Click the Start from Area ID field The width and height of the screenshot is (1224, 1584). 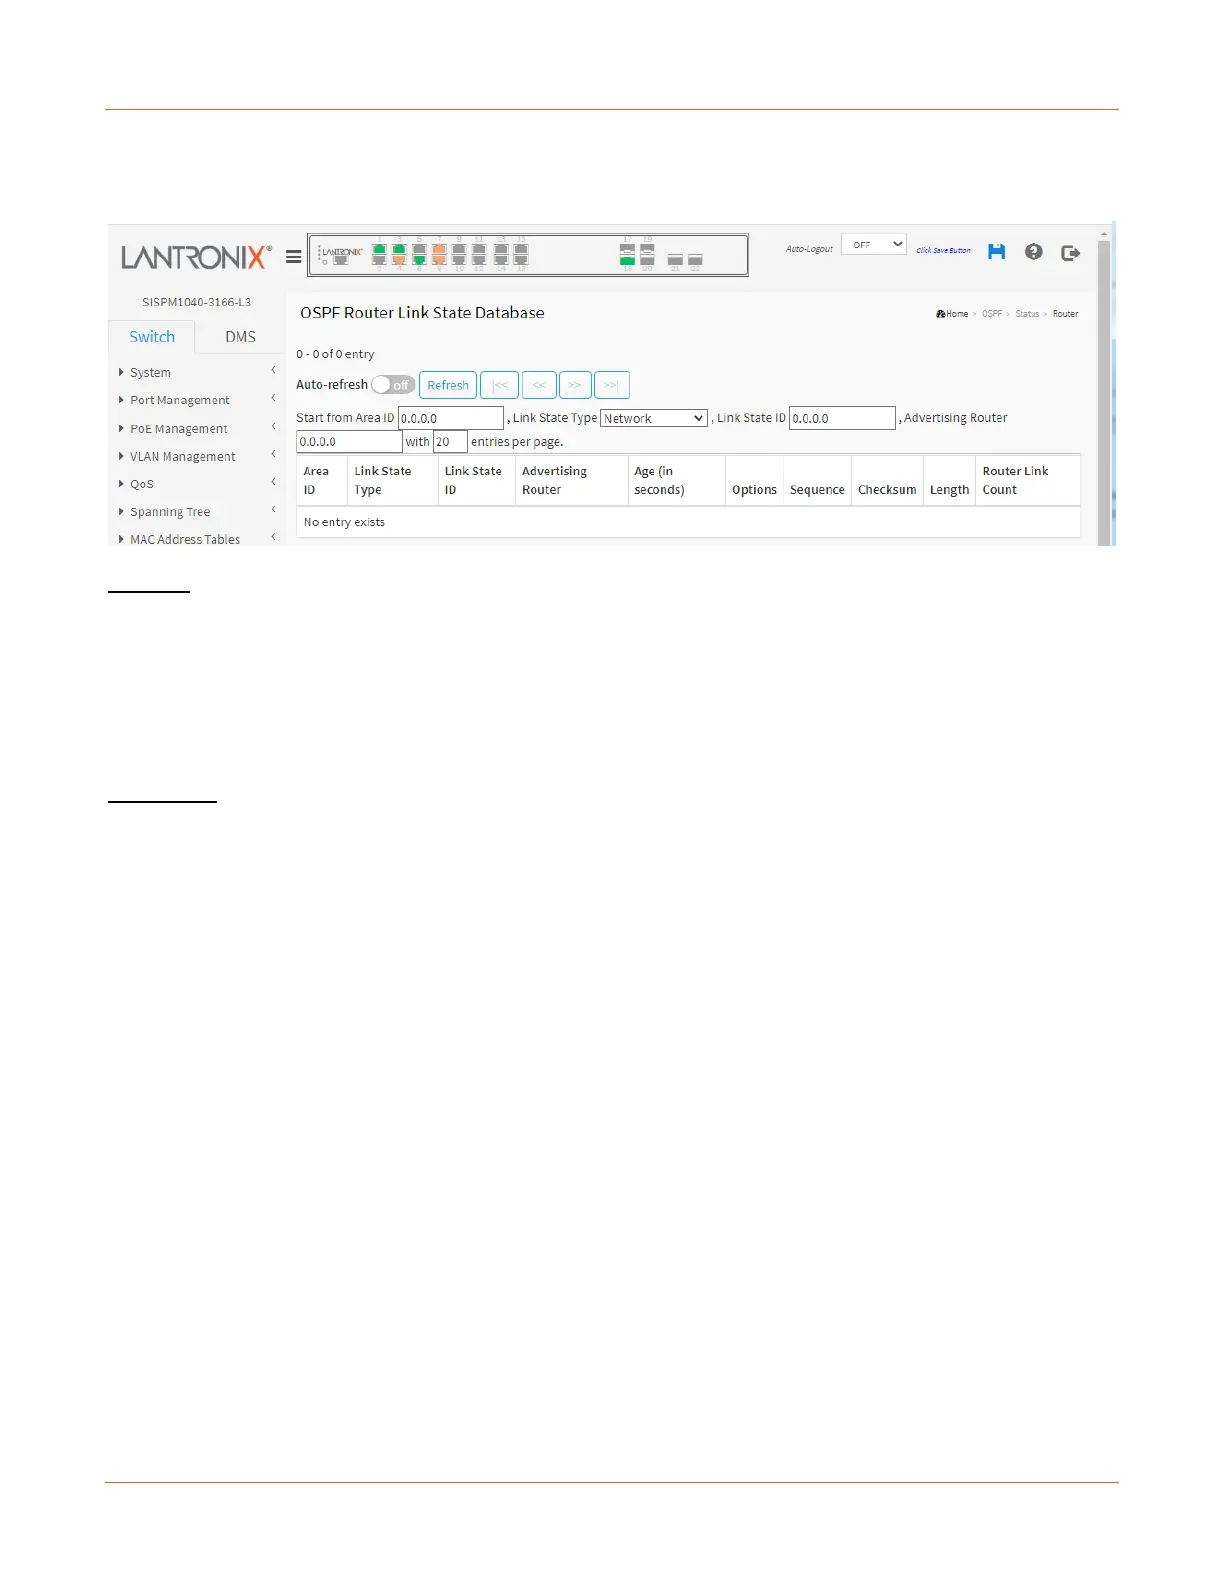click(x=451, y=418)
